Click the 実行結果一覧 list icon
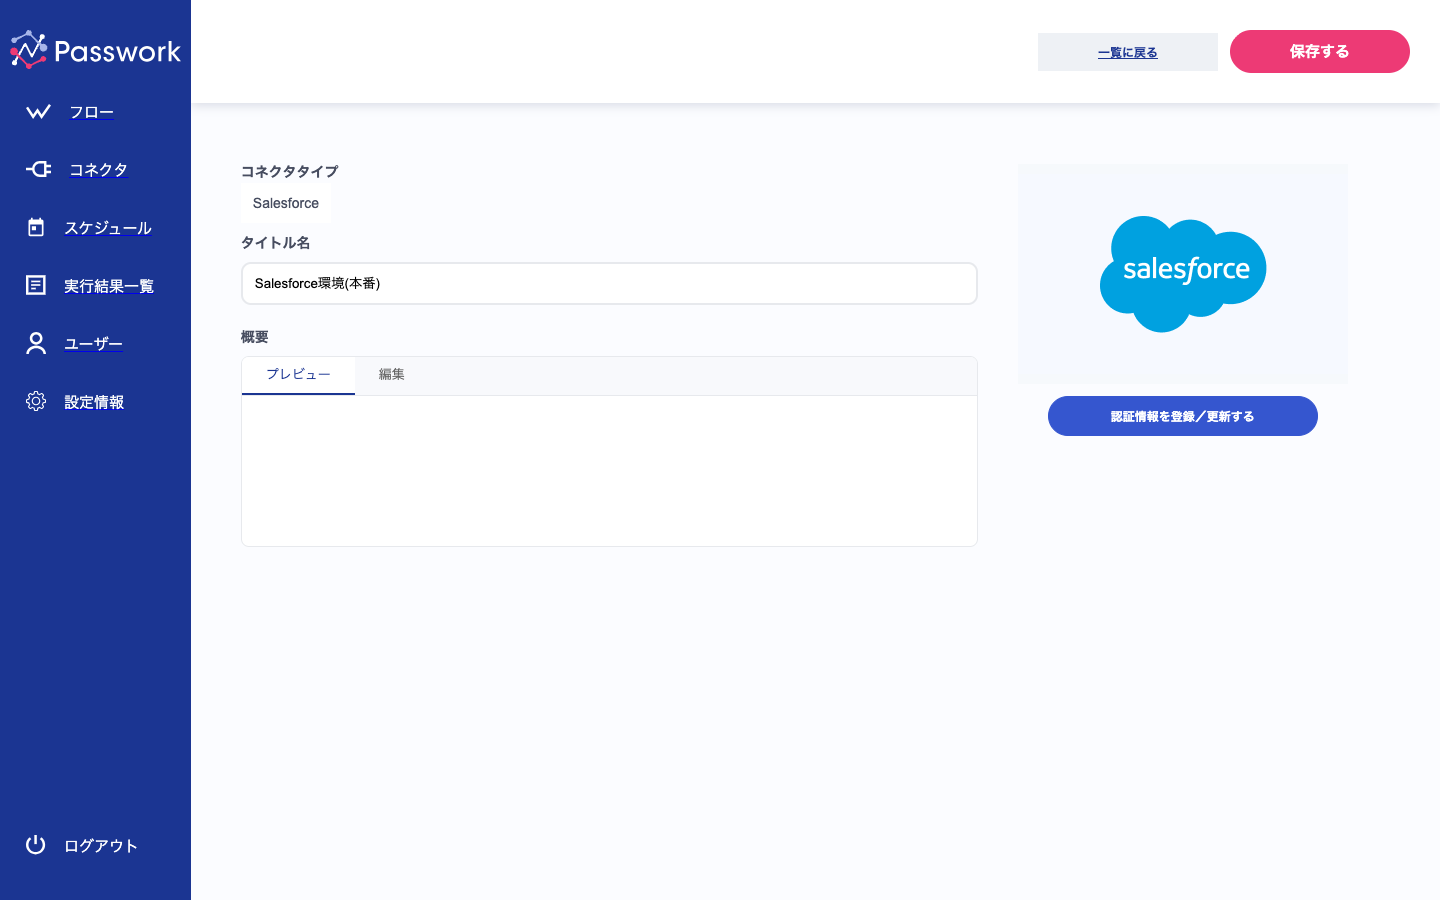Screen dimensions: 1440x900 click(x=36, y=285)
